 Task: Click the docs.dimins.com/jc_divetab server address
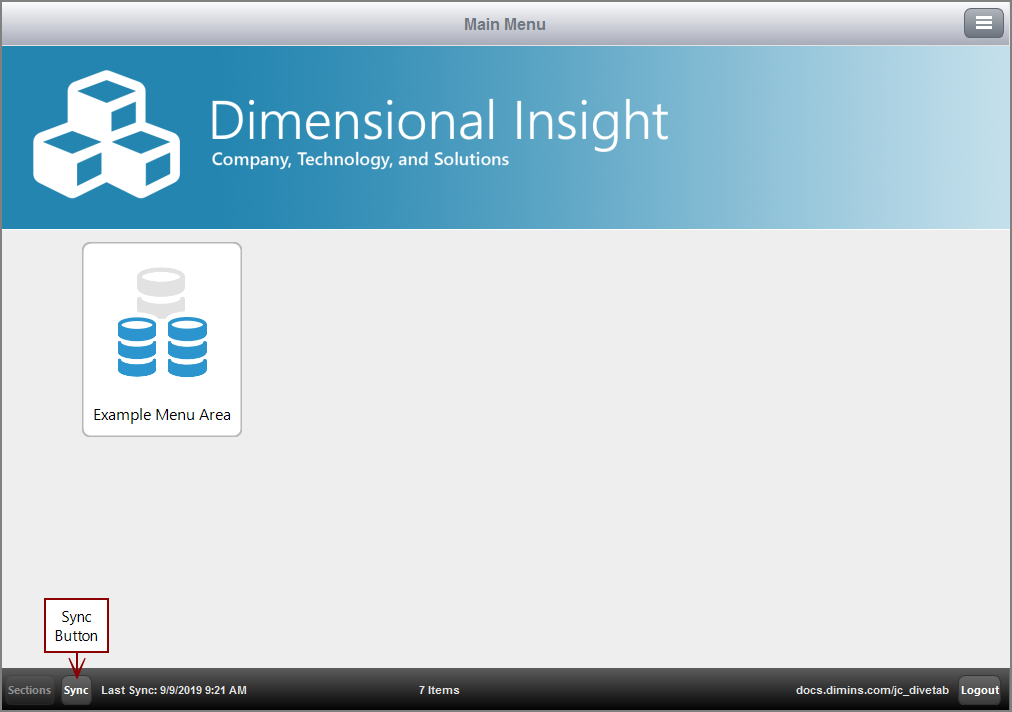tap(872, 690)
